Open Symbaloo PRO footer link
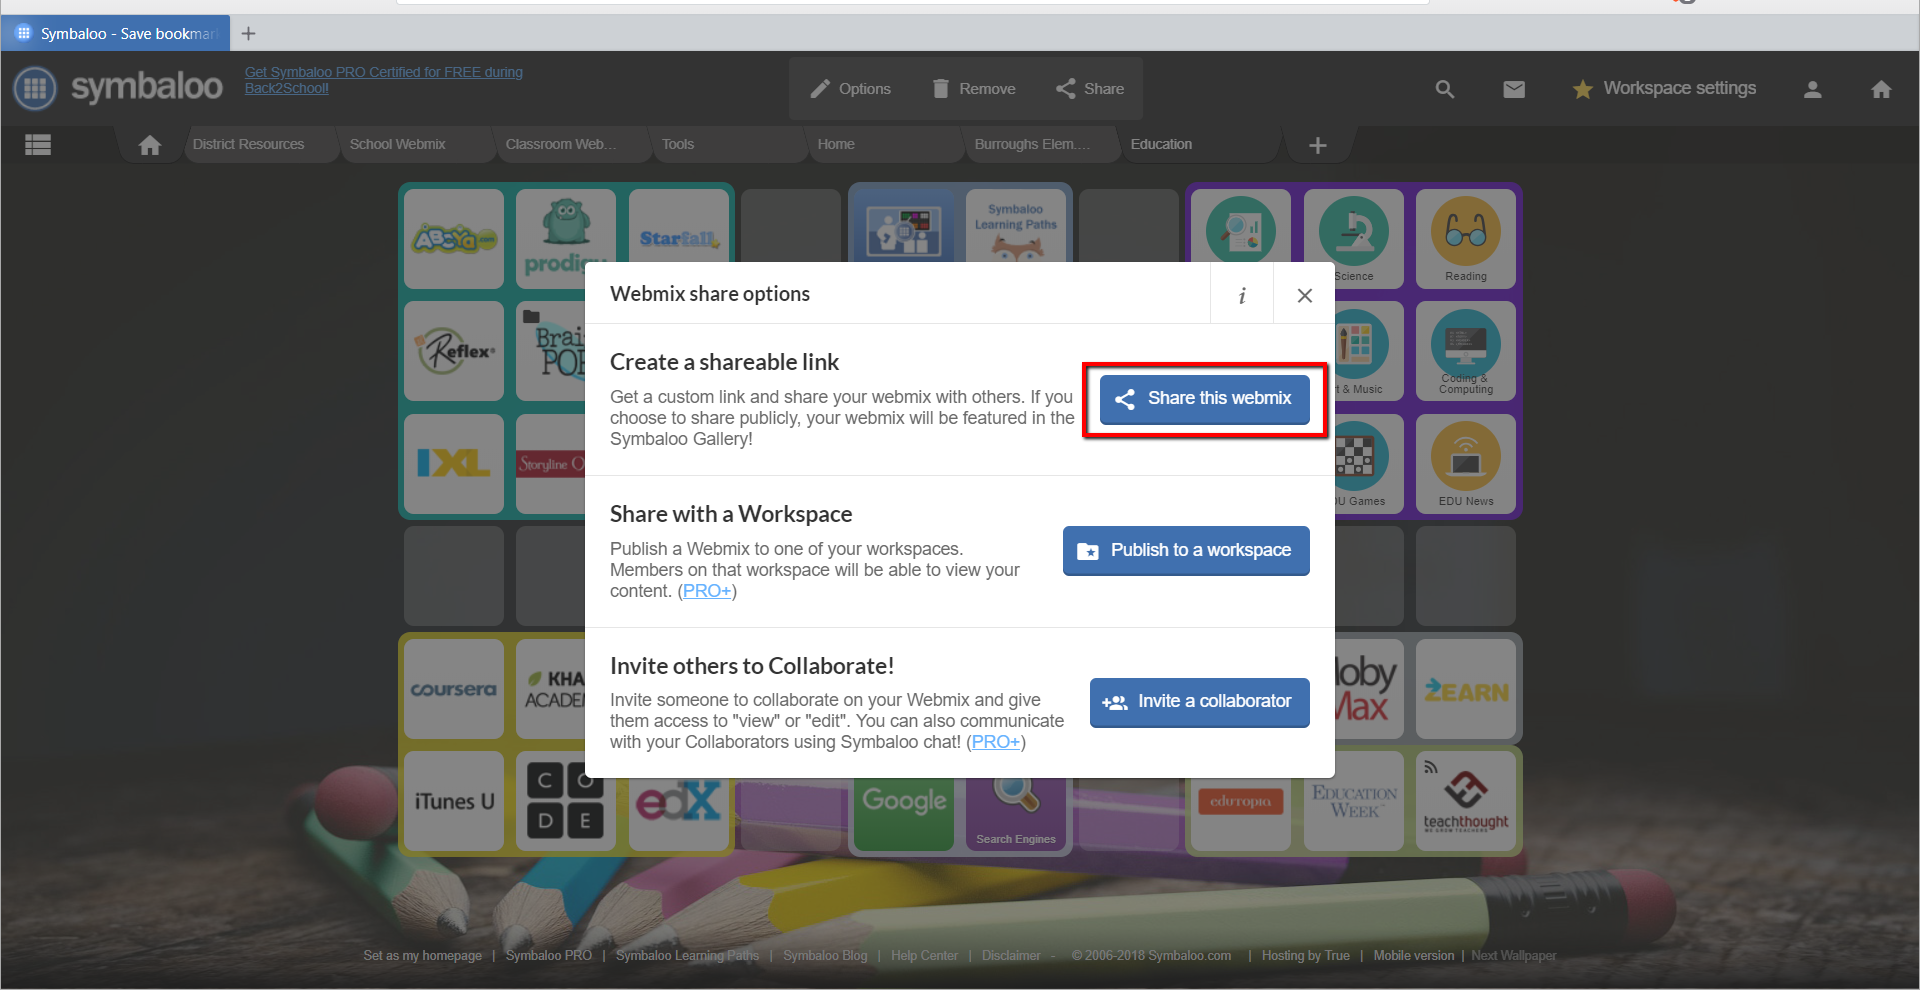The image size is (1920, 990). click(x=549, y=956)
